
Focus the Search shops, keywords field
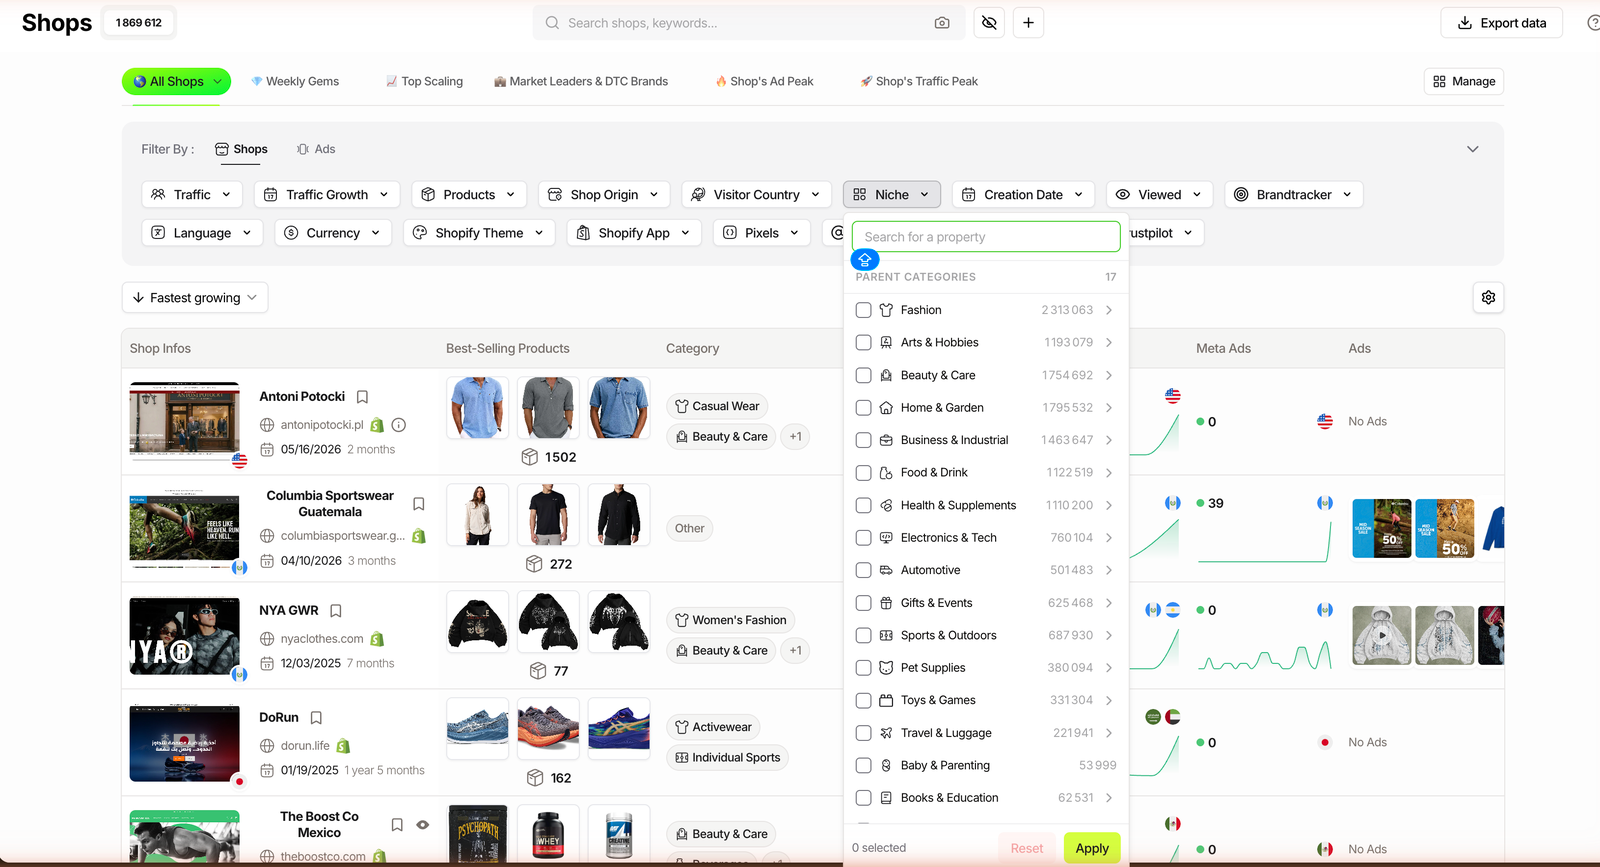(x=749, y=23)
